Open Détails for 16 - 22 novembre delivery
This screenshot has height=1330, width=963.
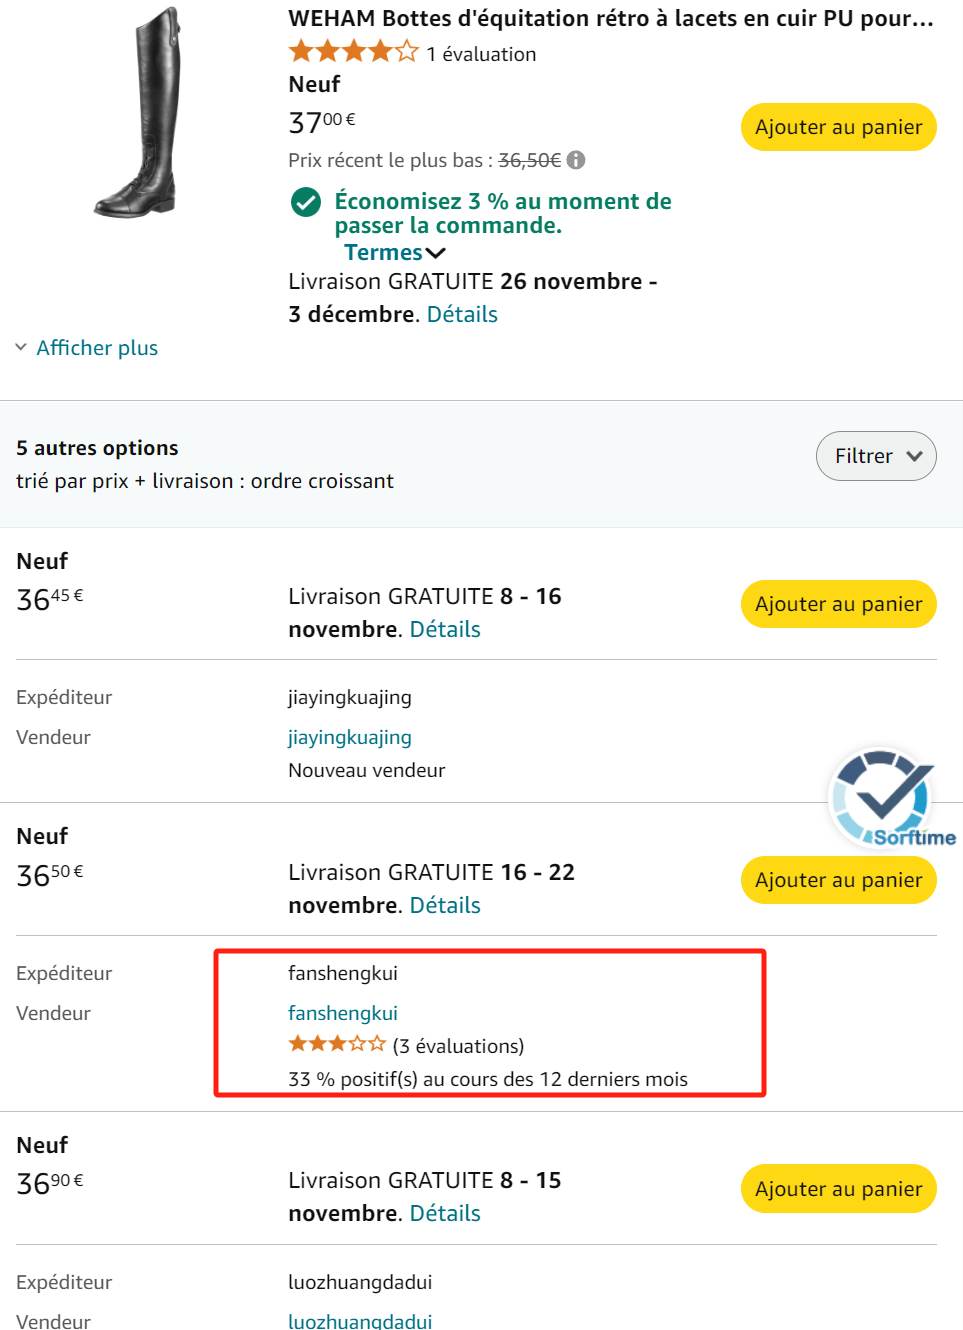[445, 906]
